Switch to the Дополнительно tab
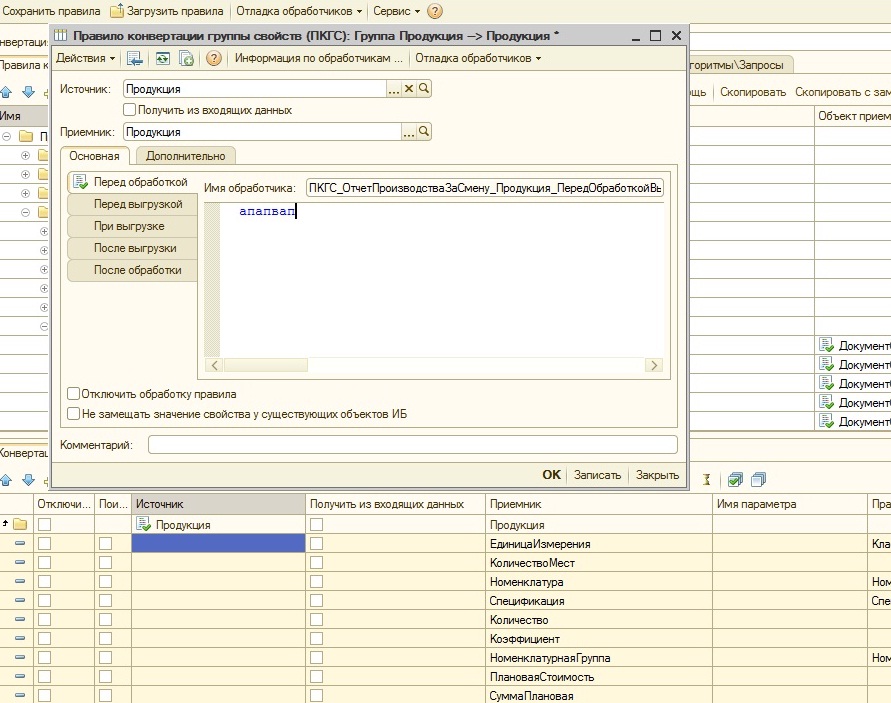The width and height of the screenshot is (891, 703). pos(185,156)
